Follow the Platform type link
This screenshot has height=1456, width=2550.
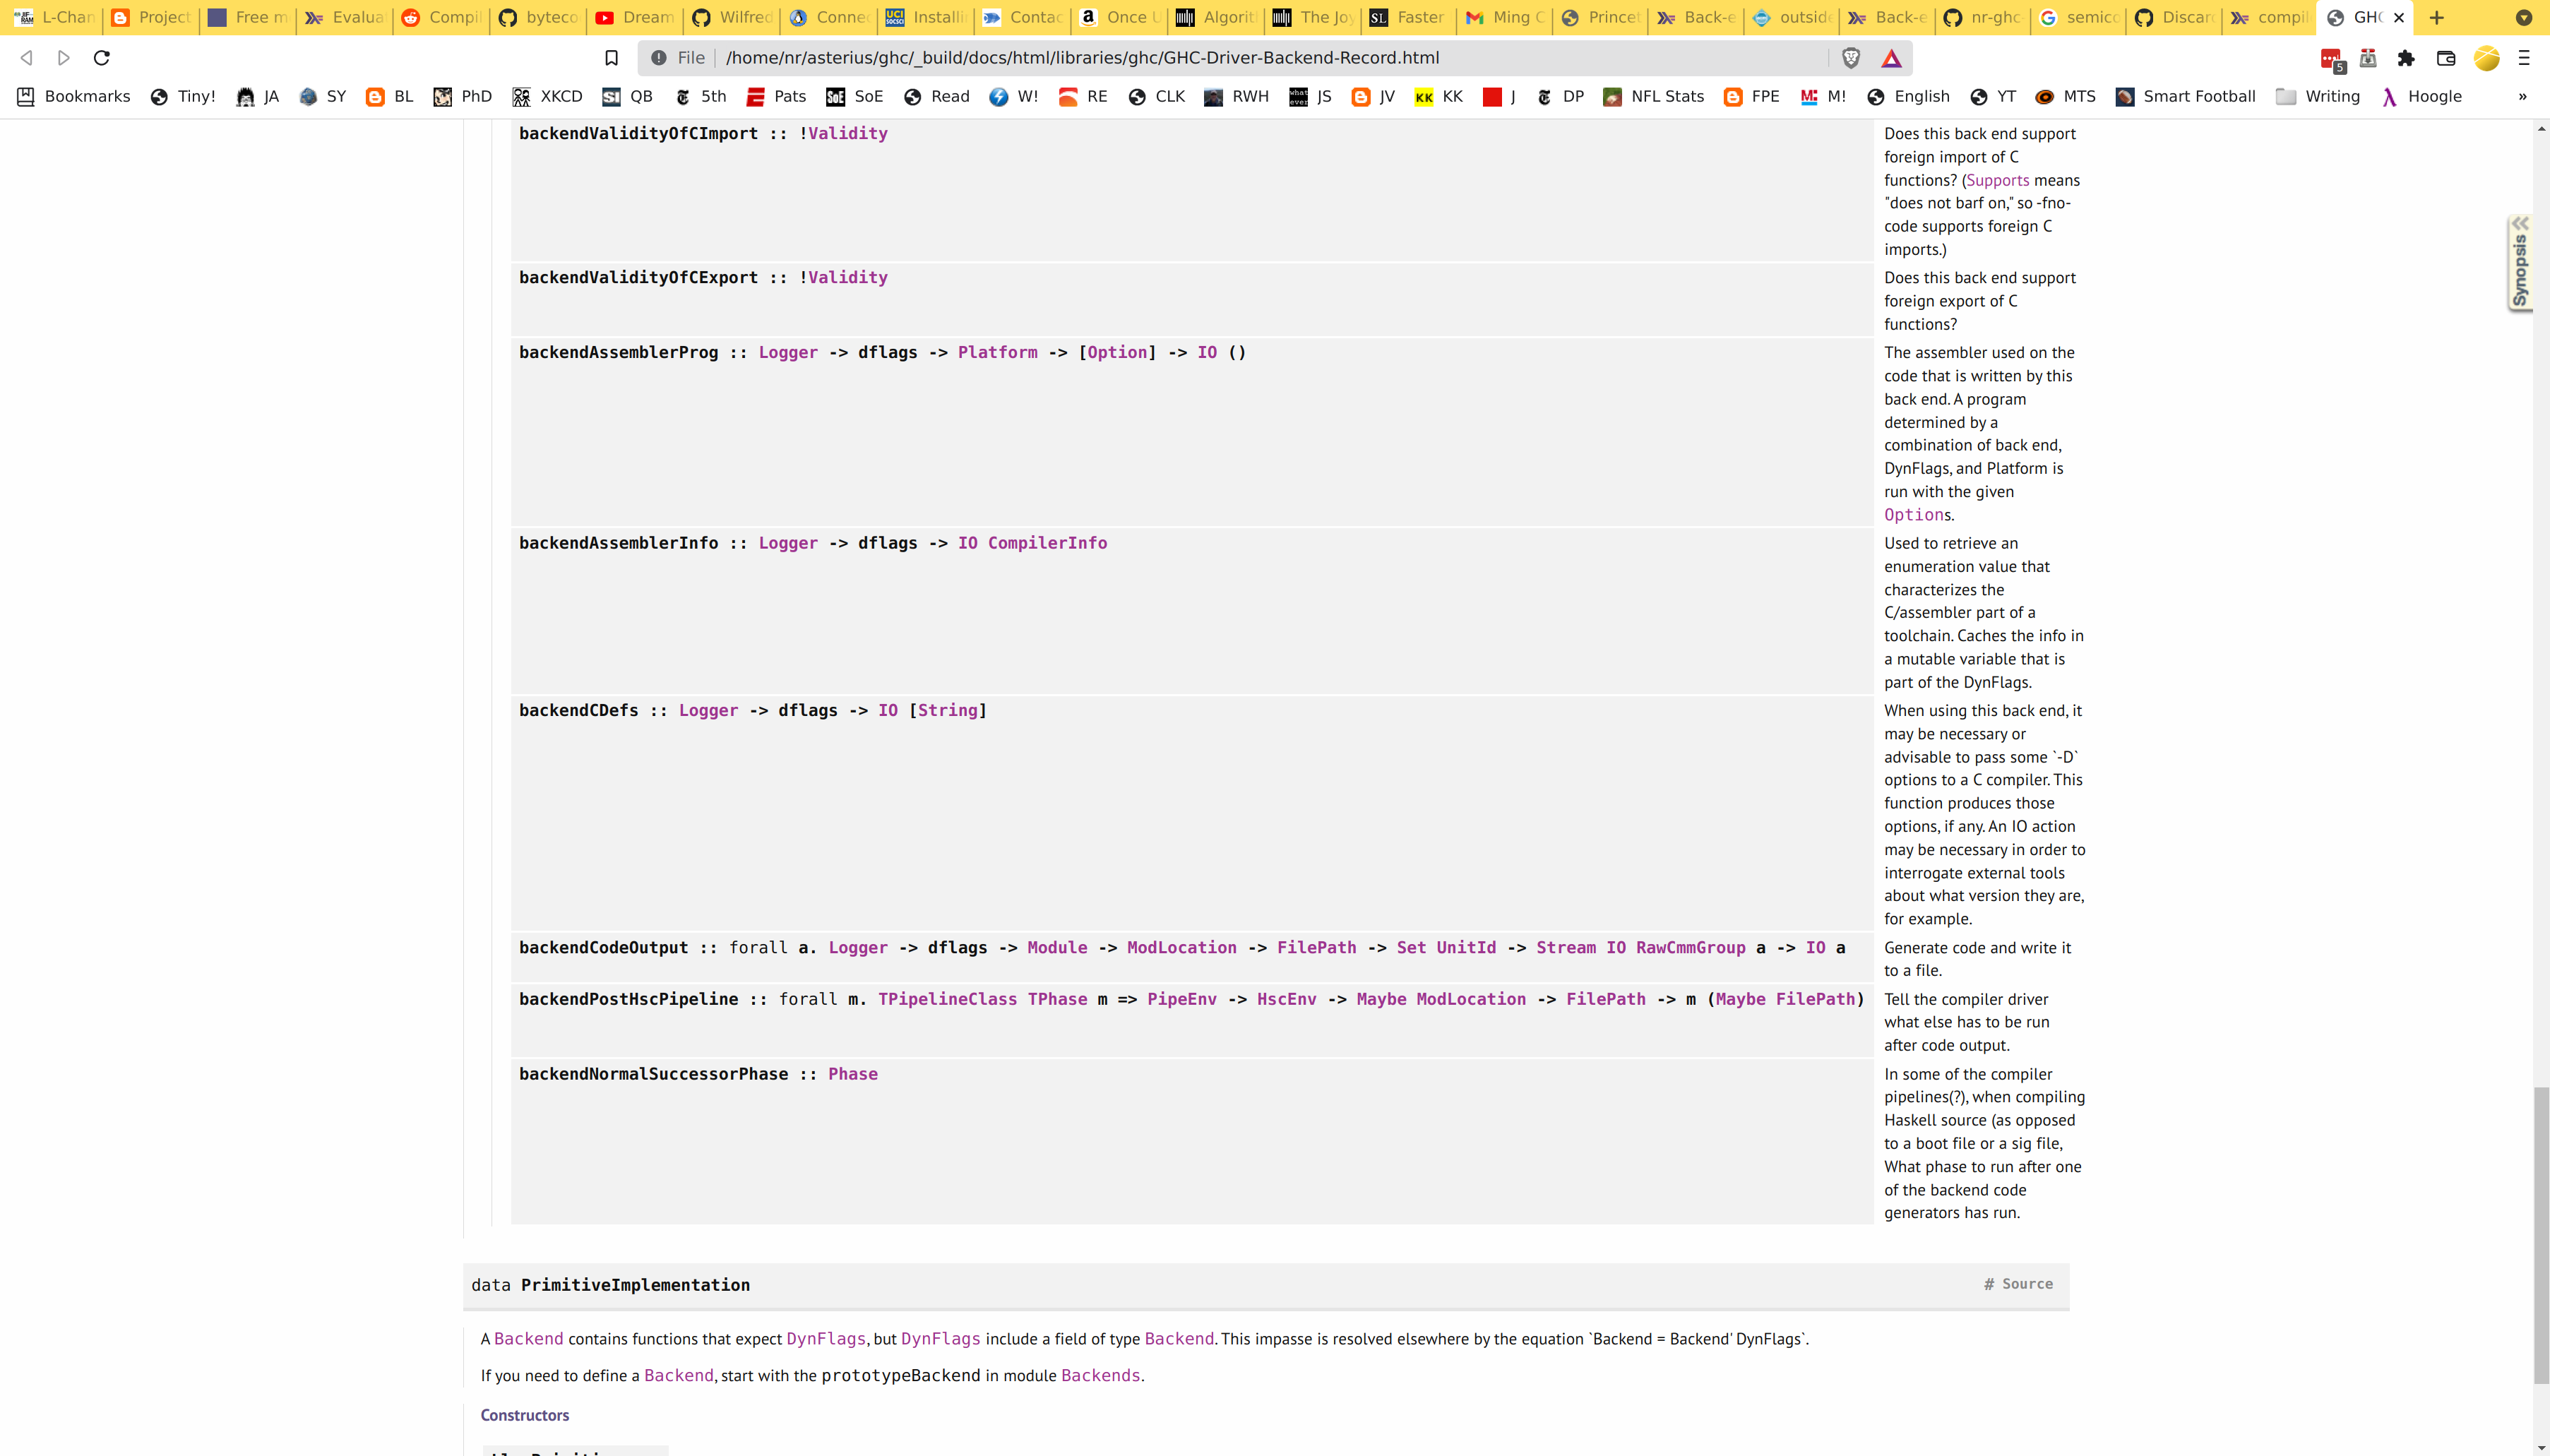(998, 352)
